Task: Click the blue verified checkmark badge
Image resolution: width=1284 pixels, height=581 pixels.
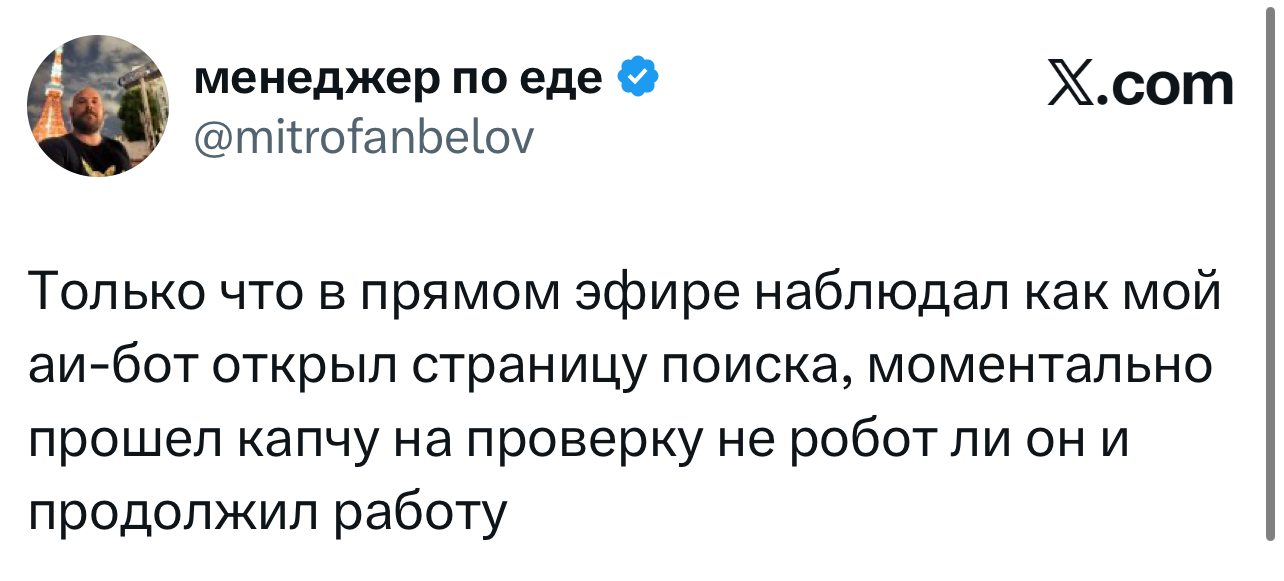Action: [639, 79]
